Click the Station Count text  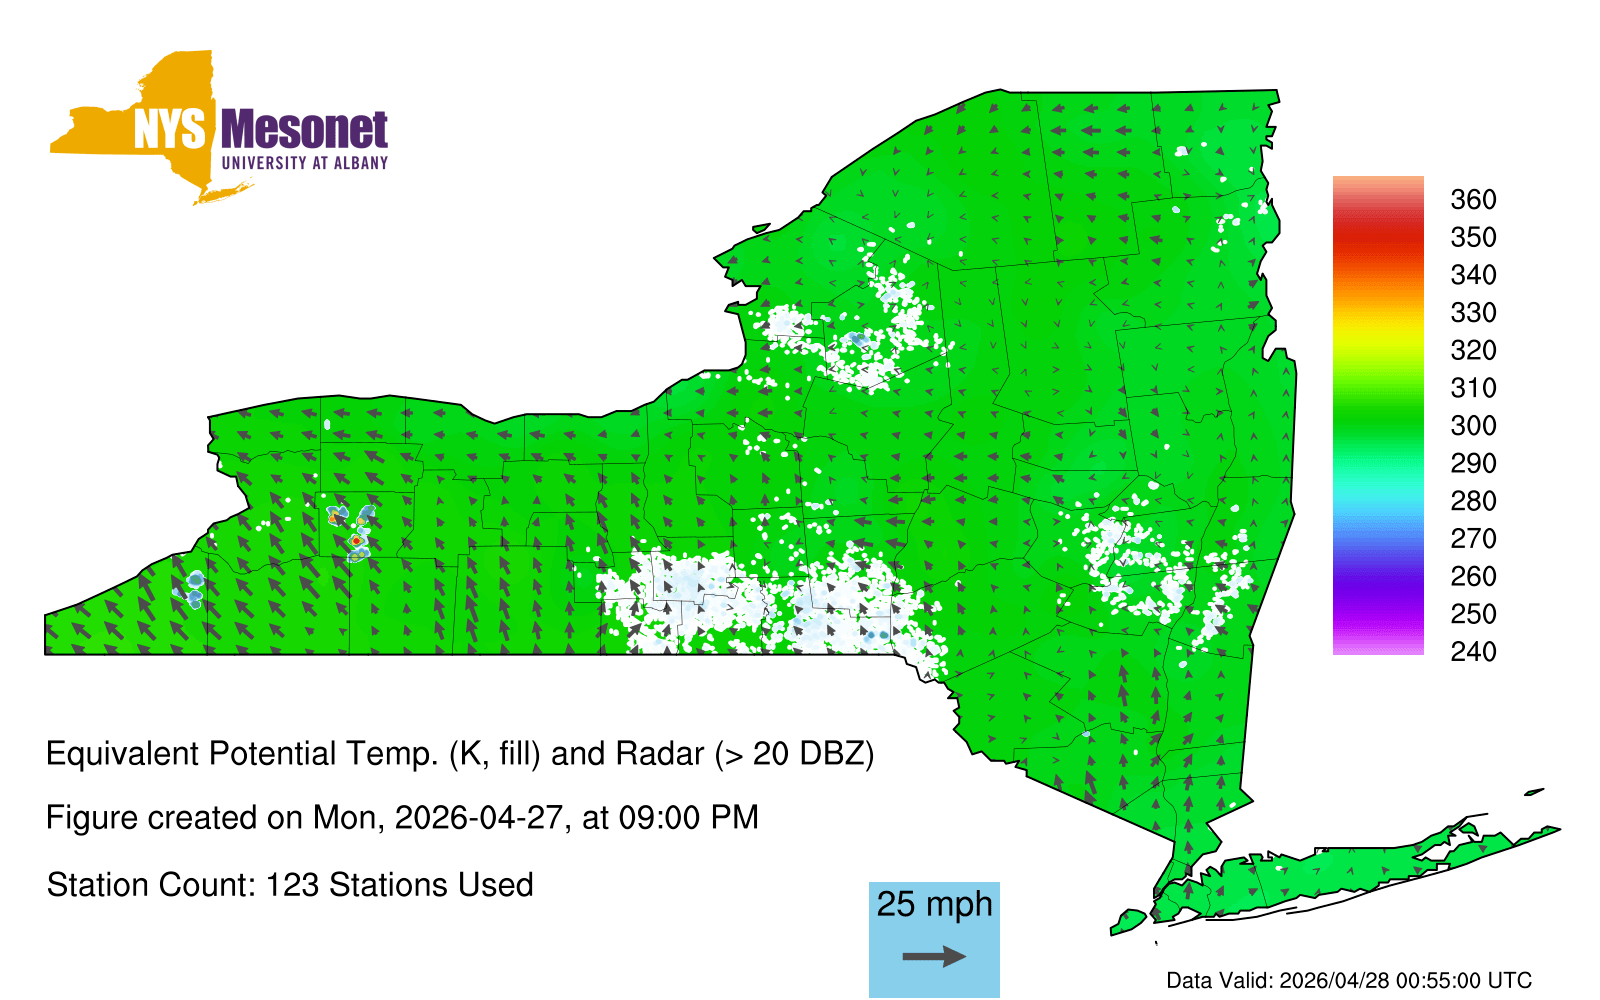pos(290,885)
